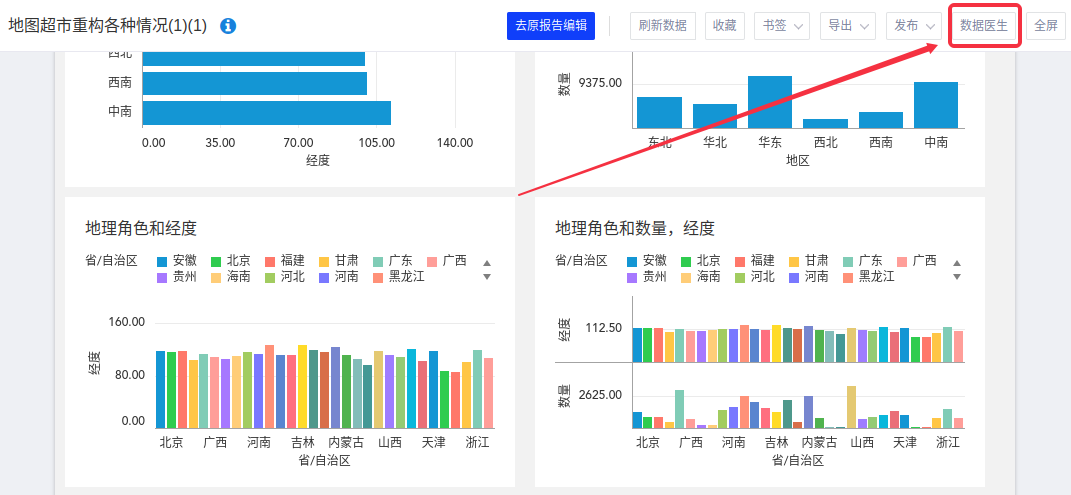Image resolution: width=1071 pixels, height=495 pixels.
Task: Click the info icon beside the report title
Action: point(228,26)
